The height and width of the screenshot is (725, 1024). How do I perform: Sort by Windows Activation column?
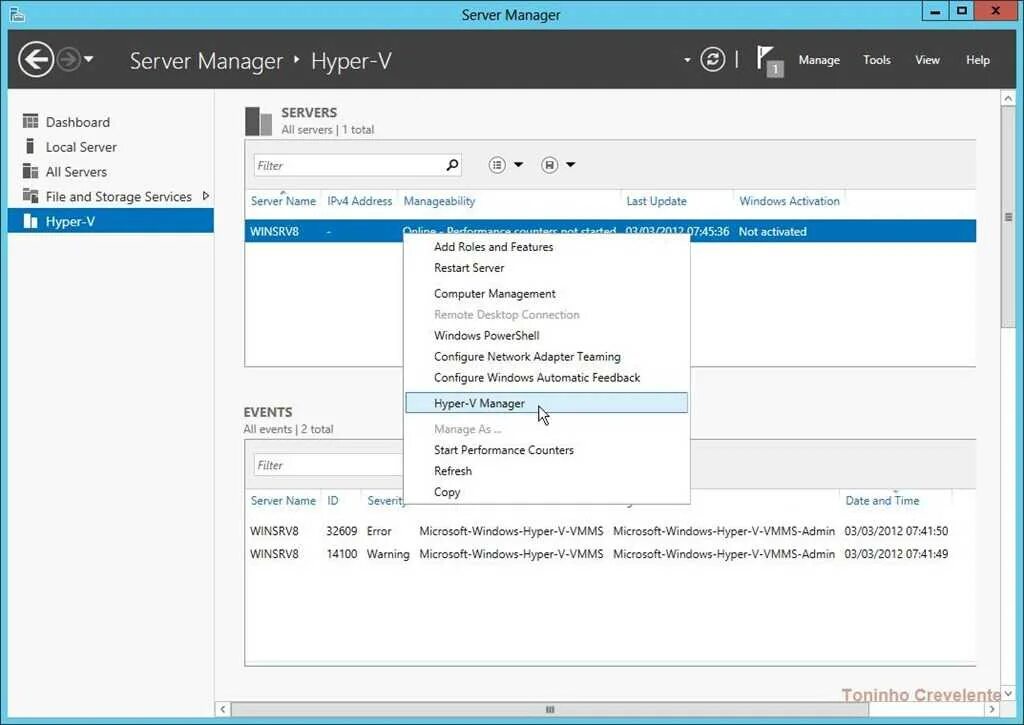[x=789, y=201]
